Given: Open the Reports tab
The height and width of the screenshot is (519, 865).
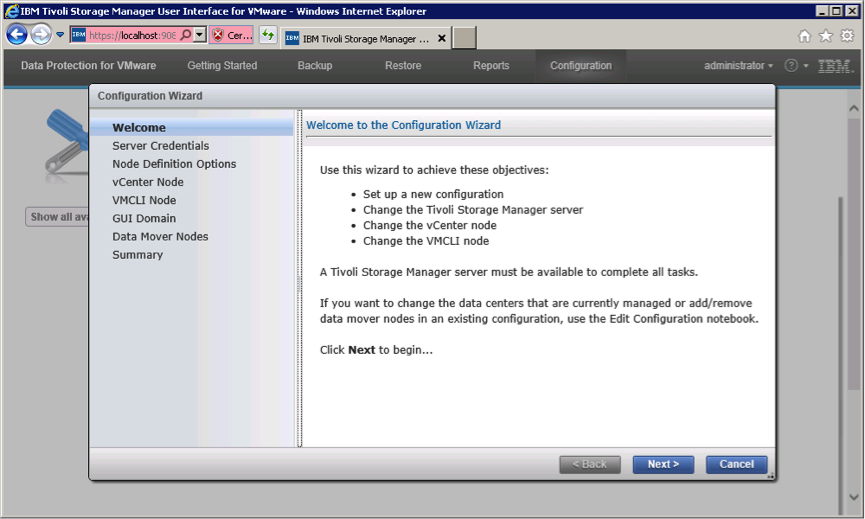Looking at the screenshot, I should tap(491, 66).
